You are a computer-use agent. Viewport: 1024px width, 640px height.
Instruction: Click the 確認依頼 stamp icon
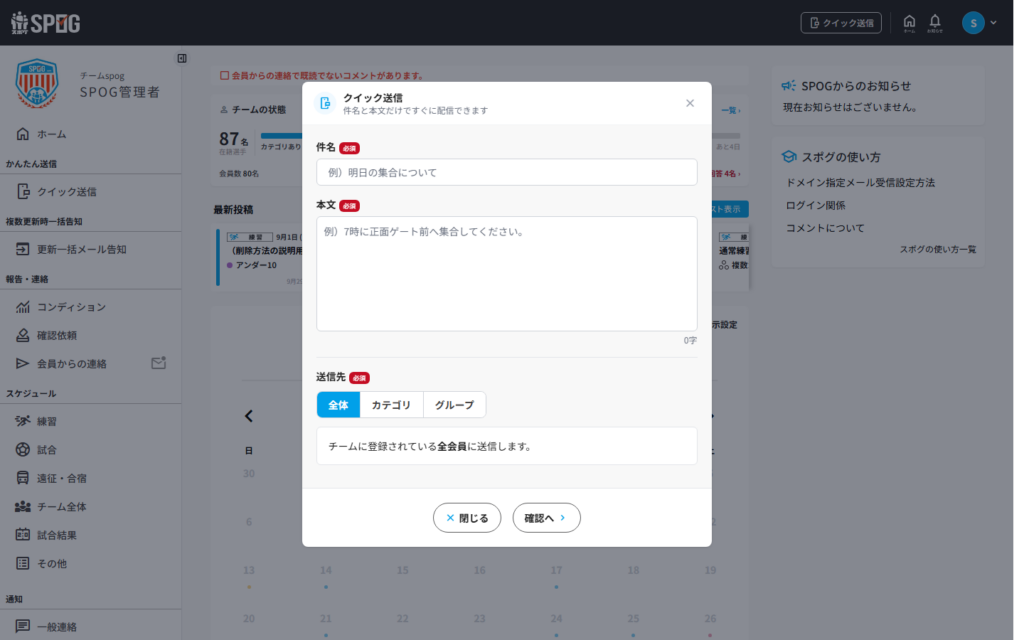point(23,335)
